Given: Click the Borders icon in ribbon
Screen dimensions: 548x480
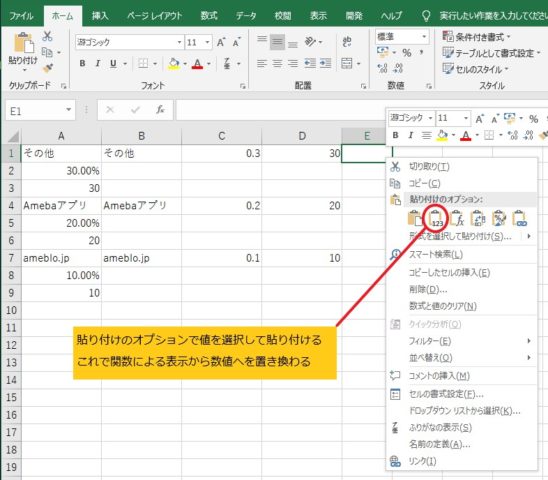Looking at the screenshot, I should (x=143, y=63).
